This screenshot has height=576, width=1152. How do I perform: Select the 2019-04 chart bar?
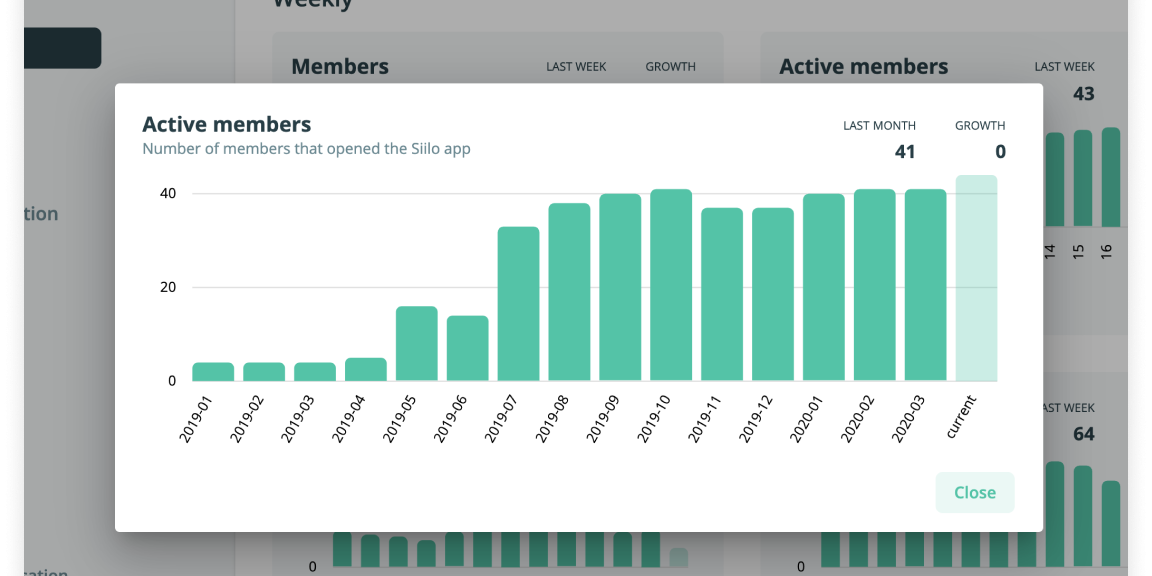point(366,370)
